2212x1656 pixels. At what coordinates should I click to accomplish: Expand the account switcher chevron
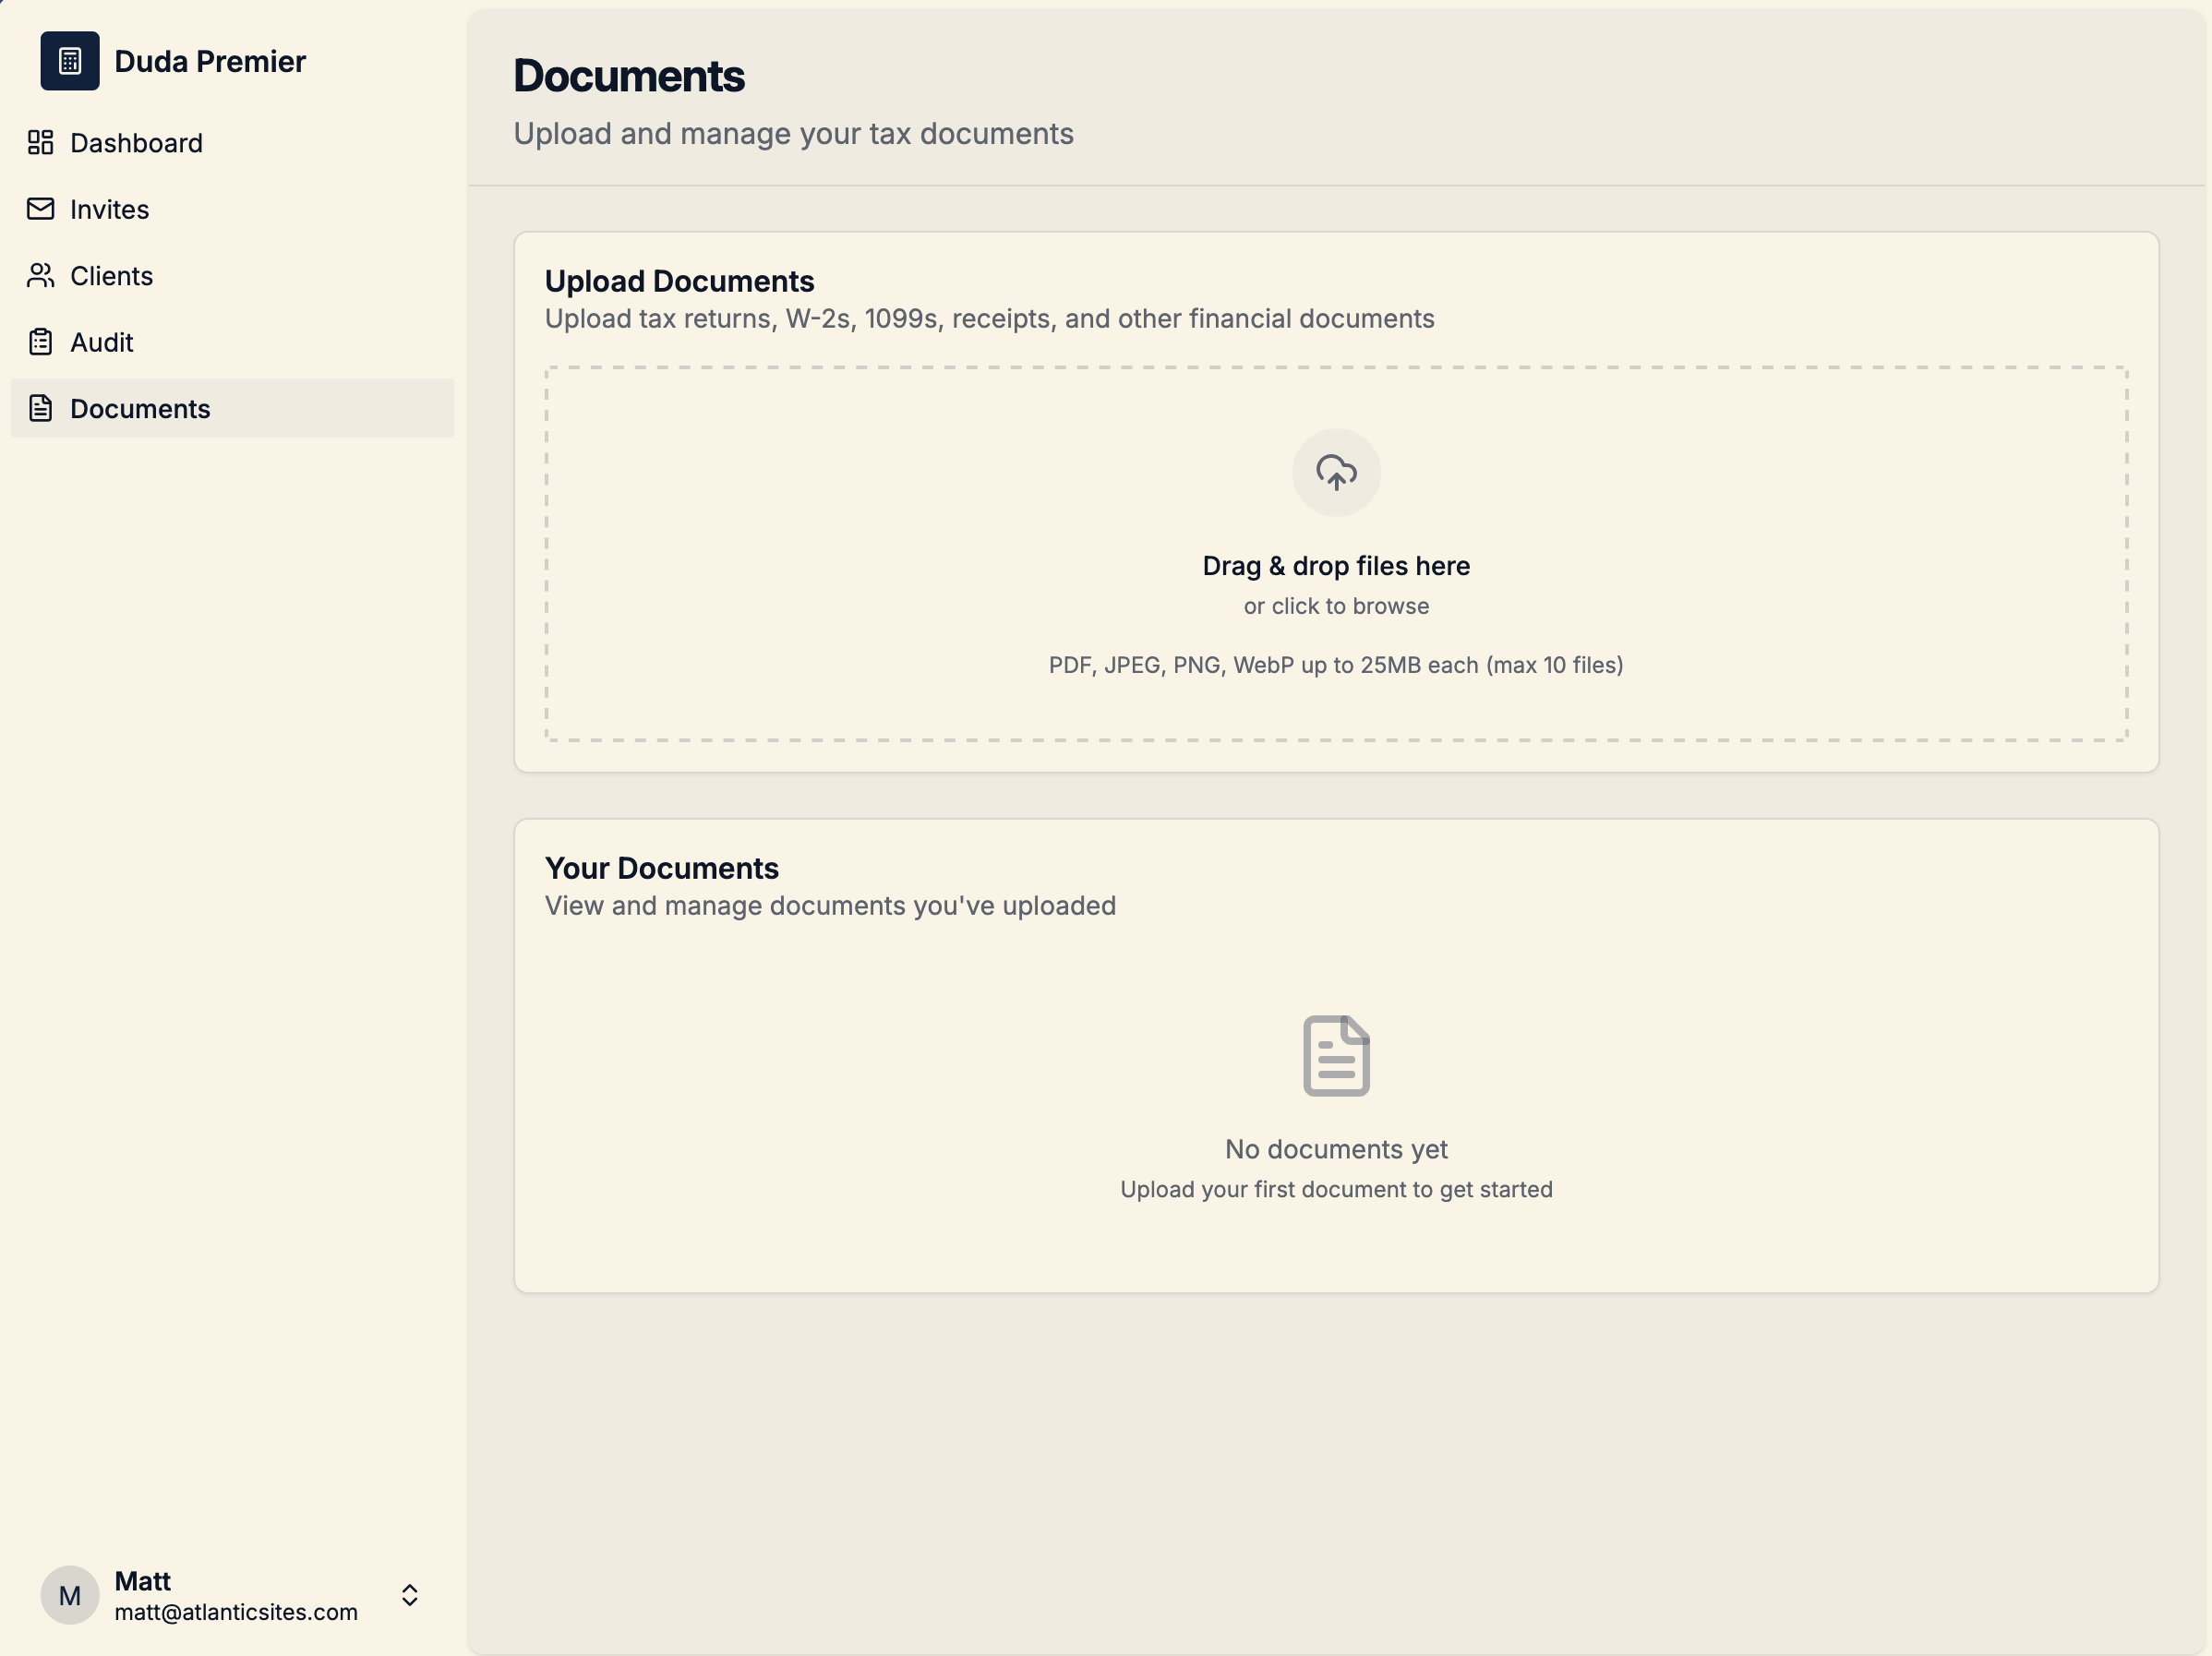409,1595
